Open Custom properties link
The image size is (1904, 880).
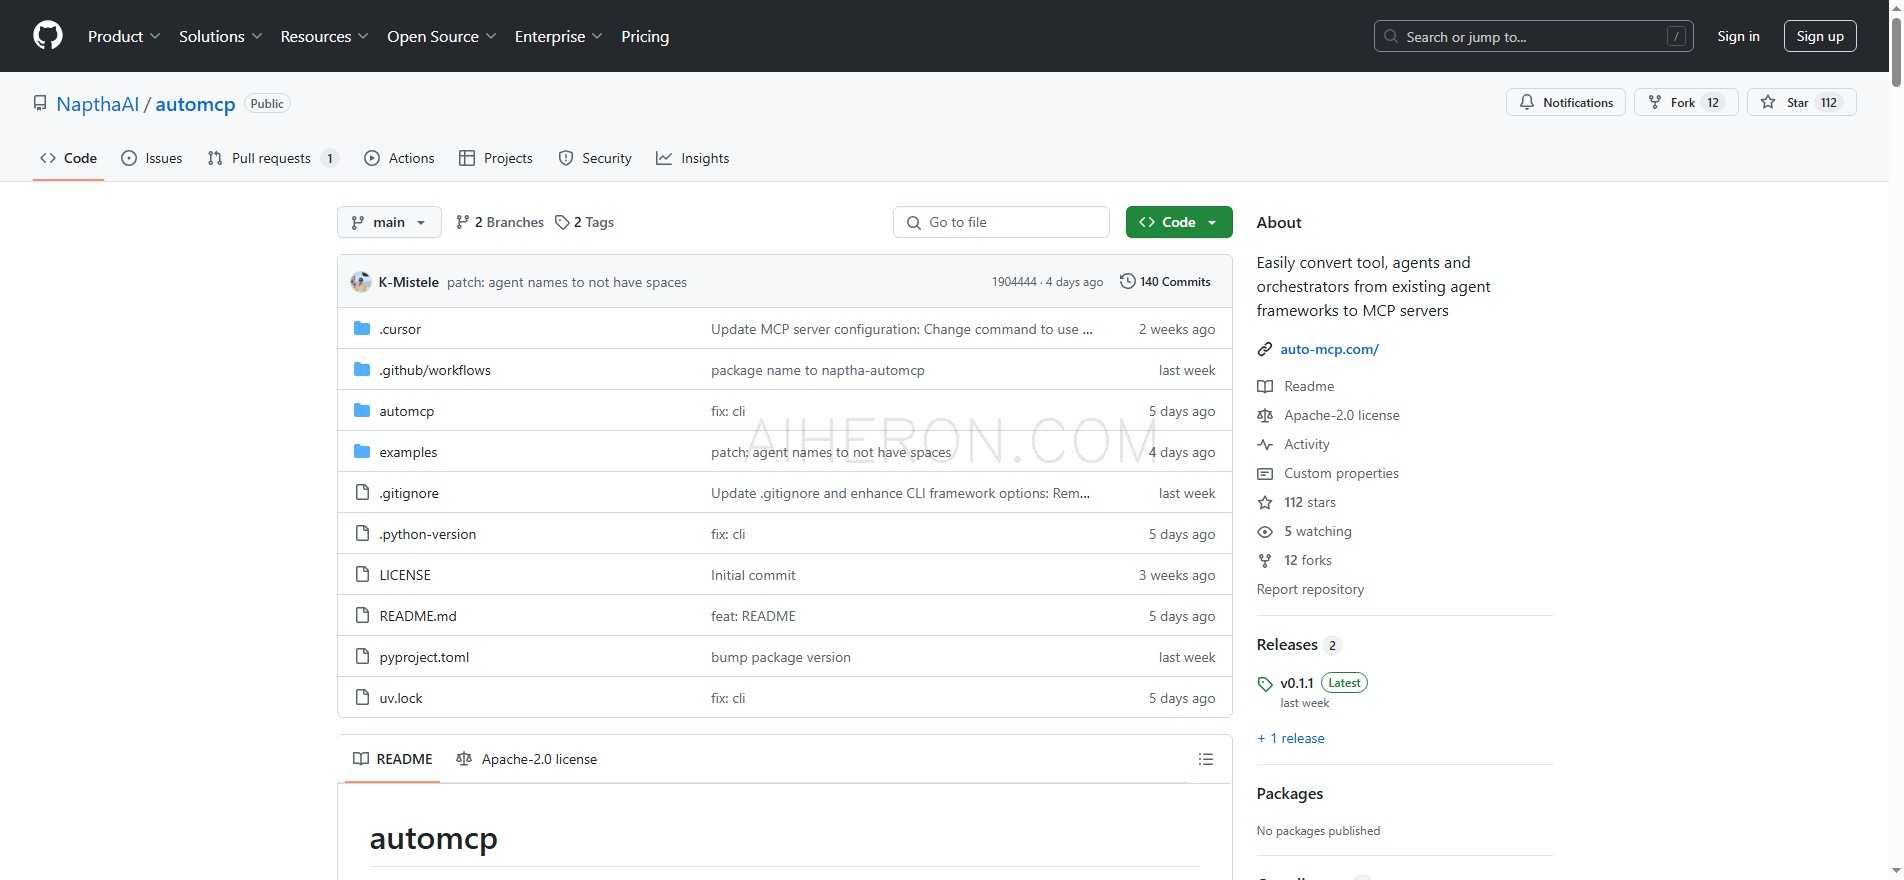1341,473
